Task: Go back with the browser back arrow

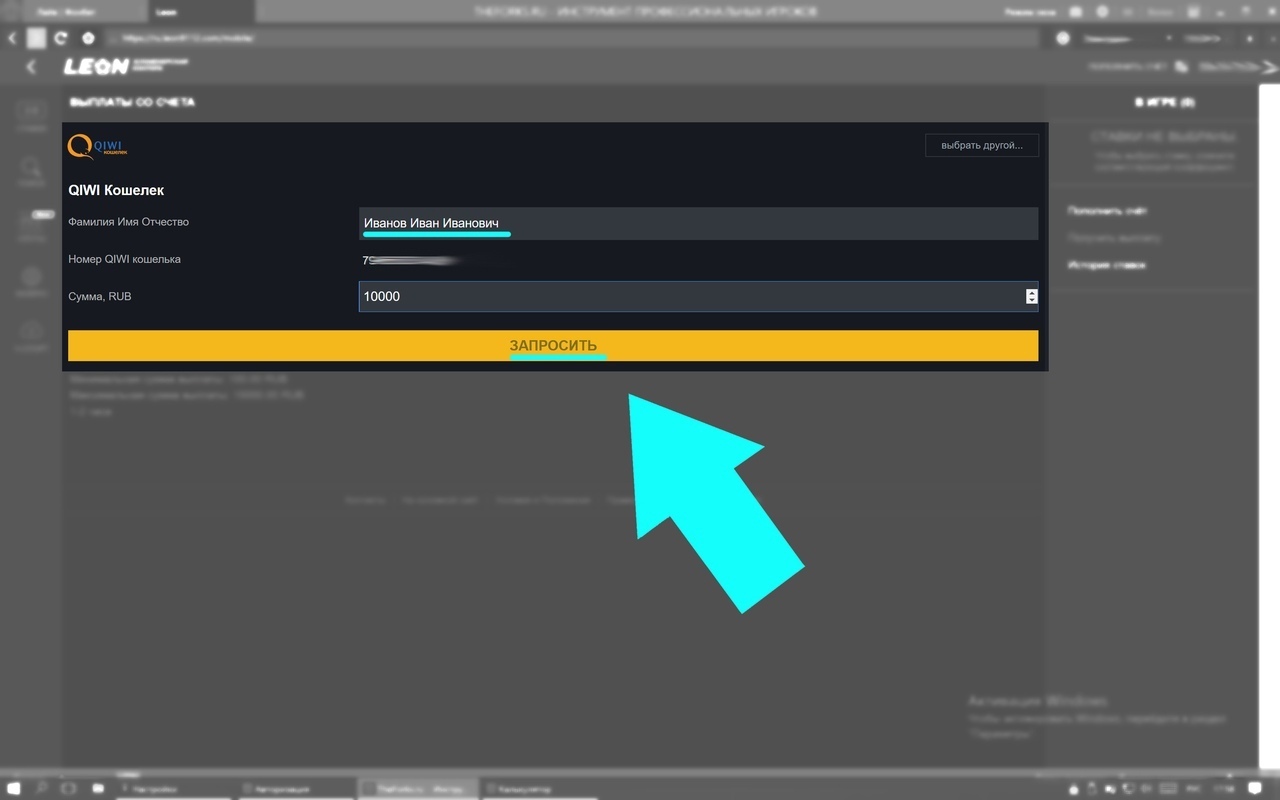Action: point(12,38)
